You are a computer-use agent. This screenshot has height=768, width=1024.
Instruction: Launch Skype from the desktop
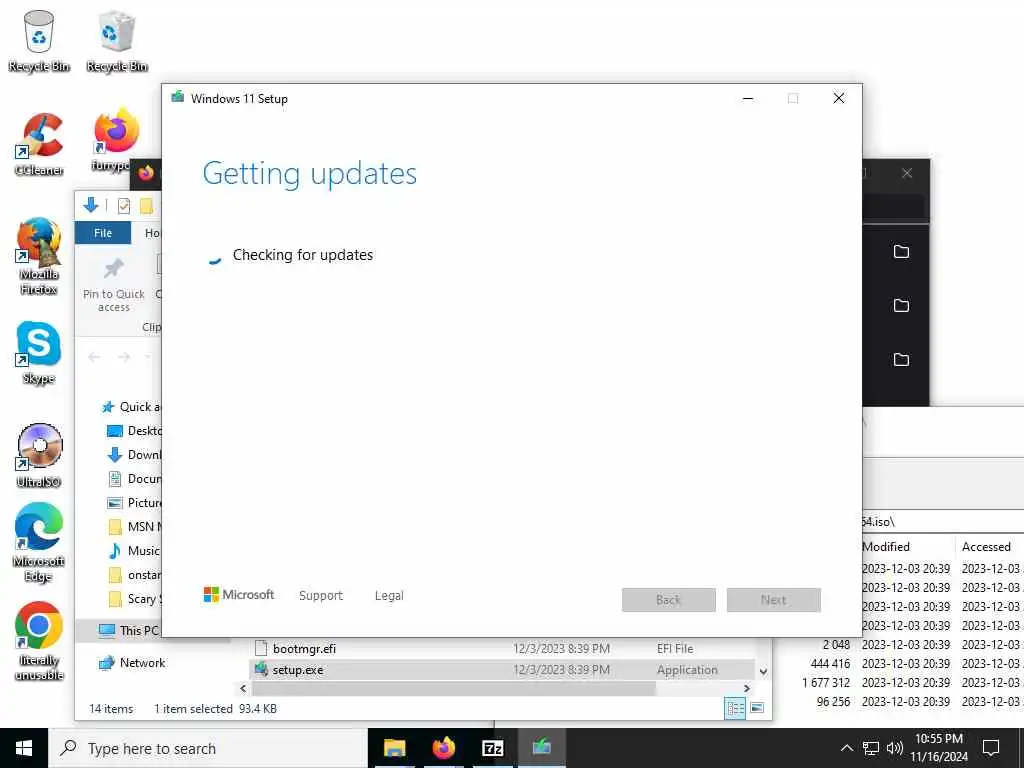pyautogui.click(x=39, y=353)
